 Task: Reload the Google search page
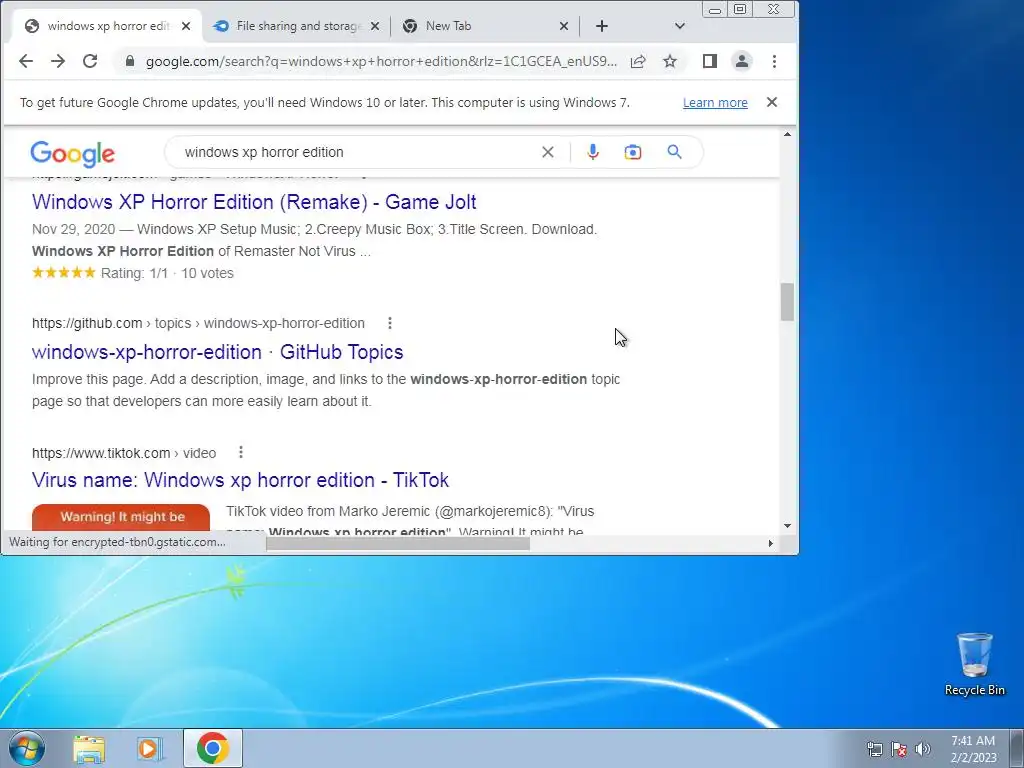90,61
